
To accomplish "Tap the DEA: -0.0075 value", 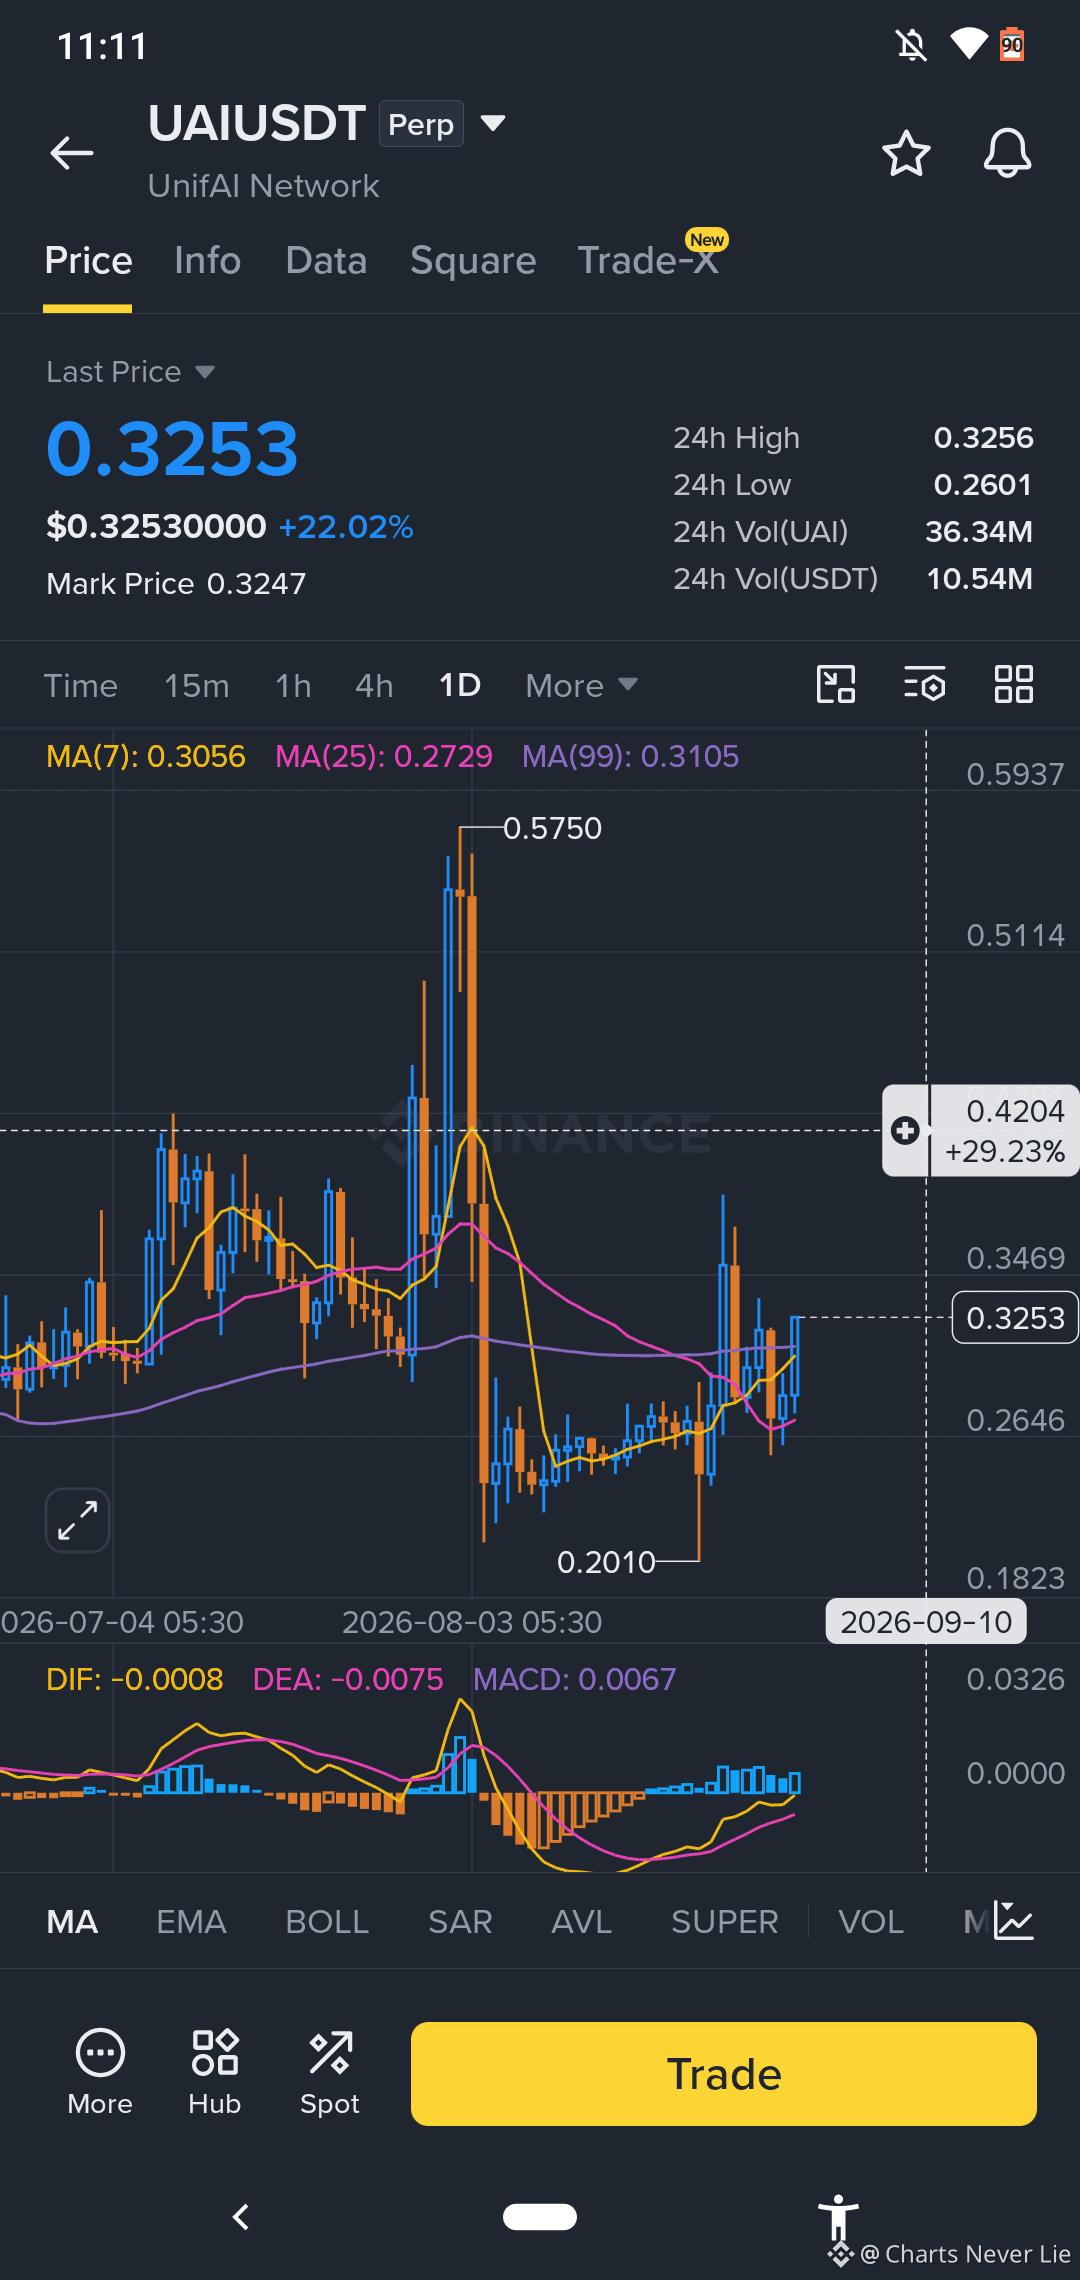I will (348, 1679).
